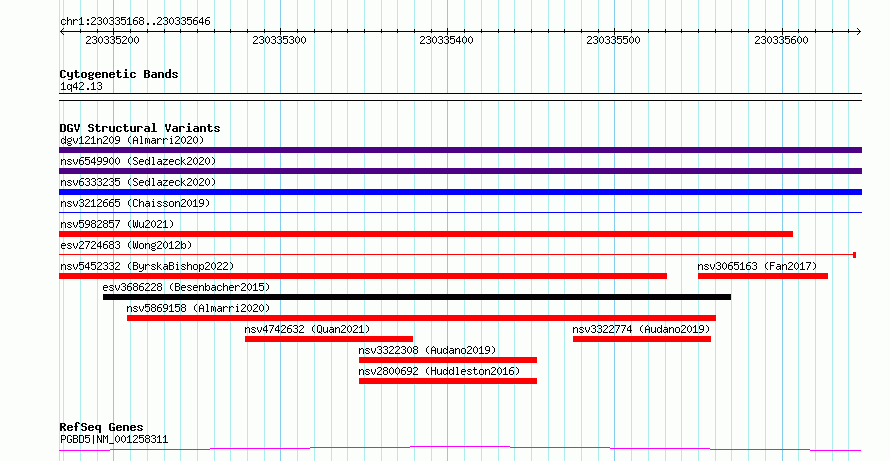890x461 pixels.
Task: Open the nsv3322308 (Audano2019) label
Action: (x=427, y=350)
